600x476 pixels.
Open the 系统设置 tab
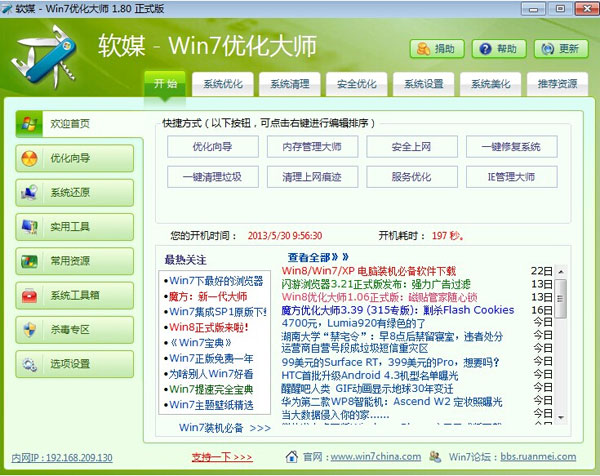point(424,84)
